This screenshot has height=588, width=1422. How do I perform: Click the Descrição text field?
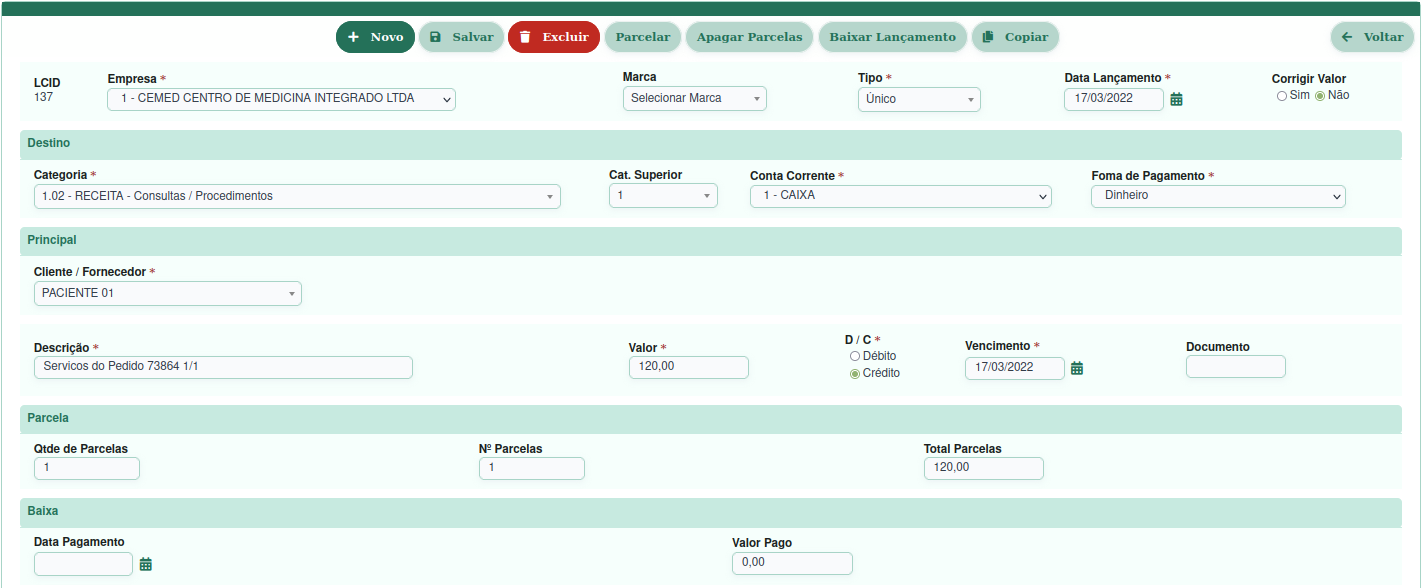tap(223, 367)
